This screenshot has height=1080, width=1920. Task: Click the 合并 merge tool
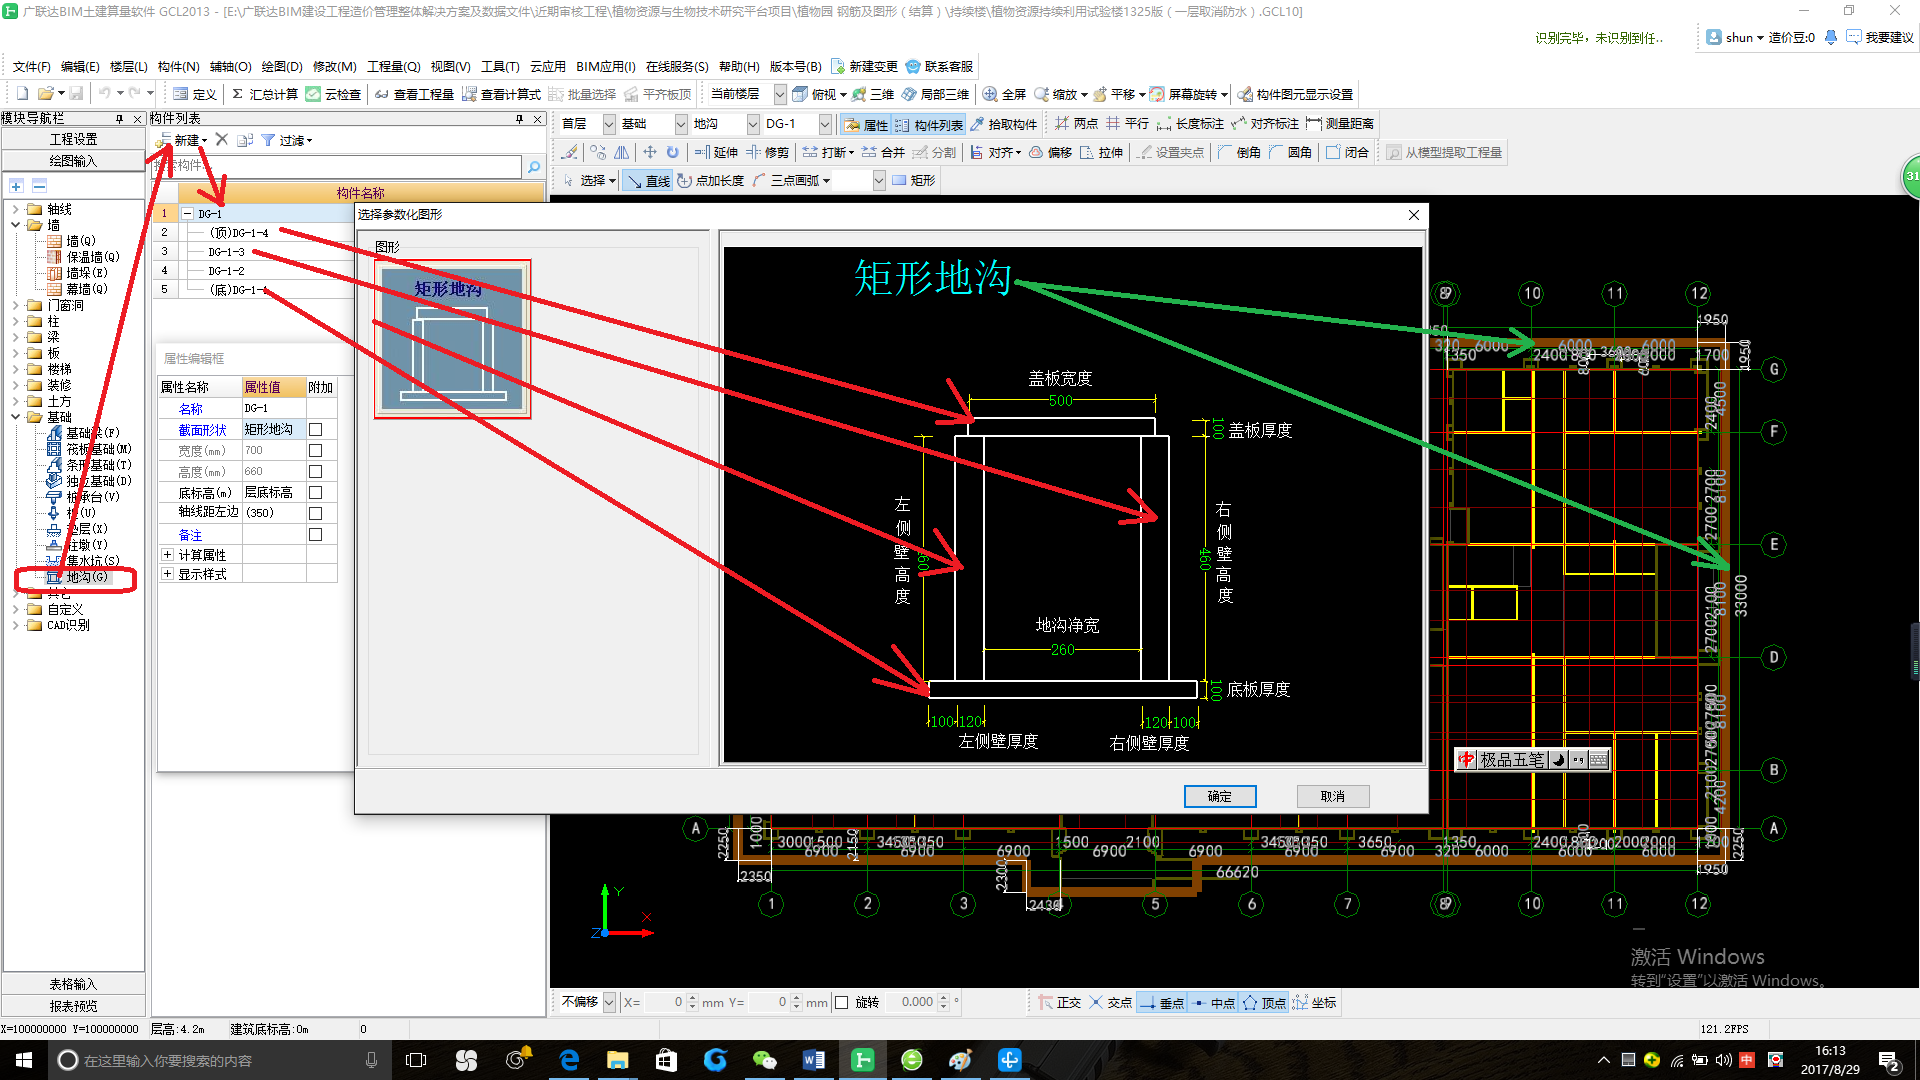coord(883,152)
